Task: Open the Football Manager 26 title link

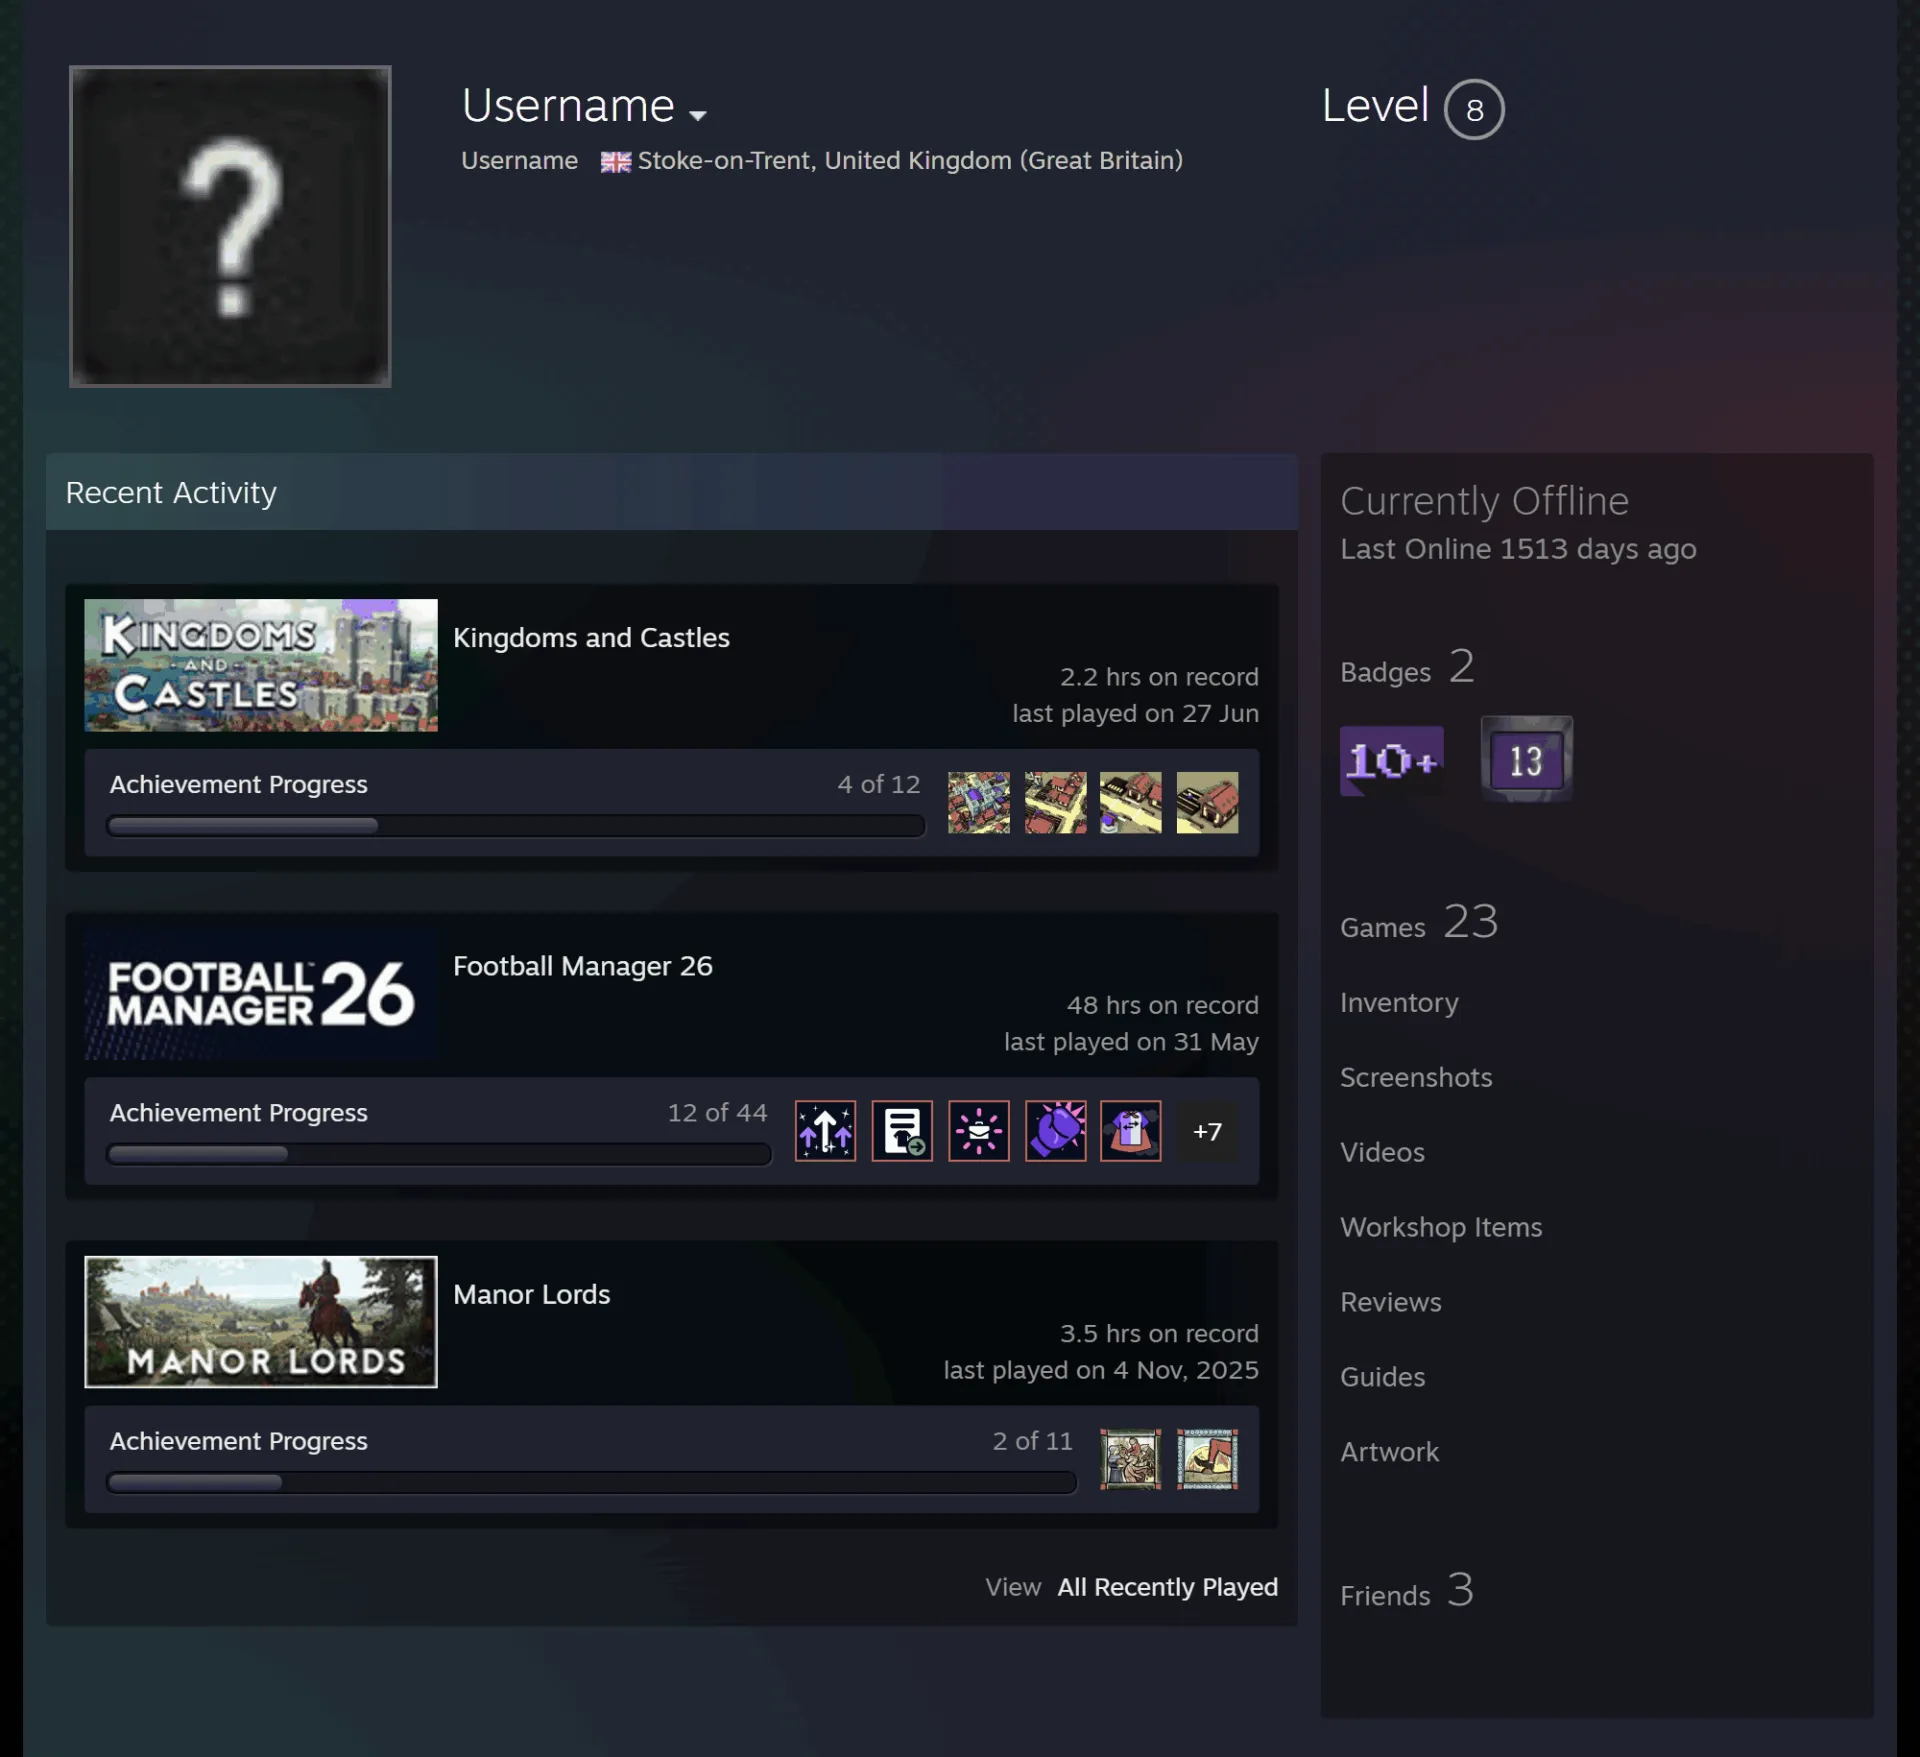Action: pyautogui.click(x=583, y=966)
